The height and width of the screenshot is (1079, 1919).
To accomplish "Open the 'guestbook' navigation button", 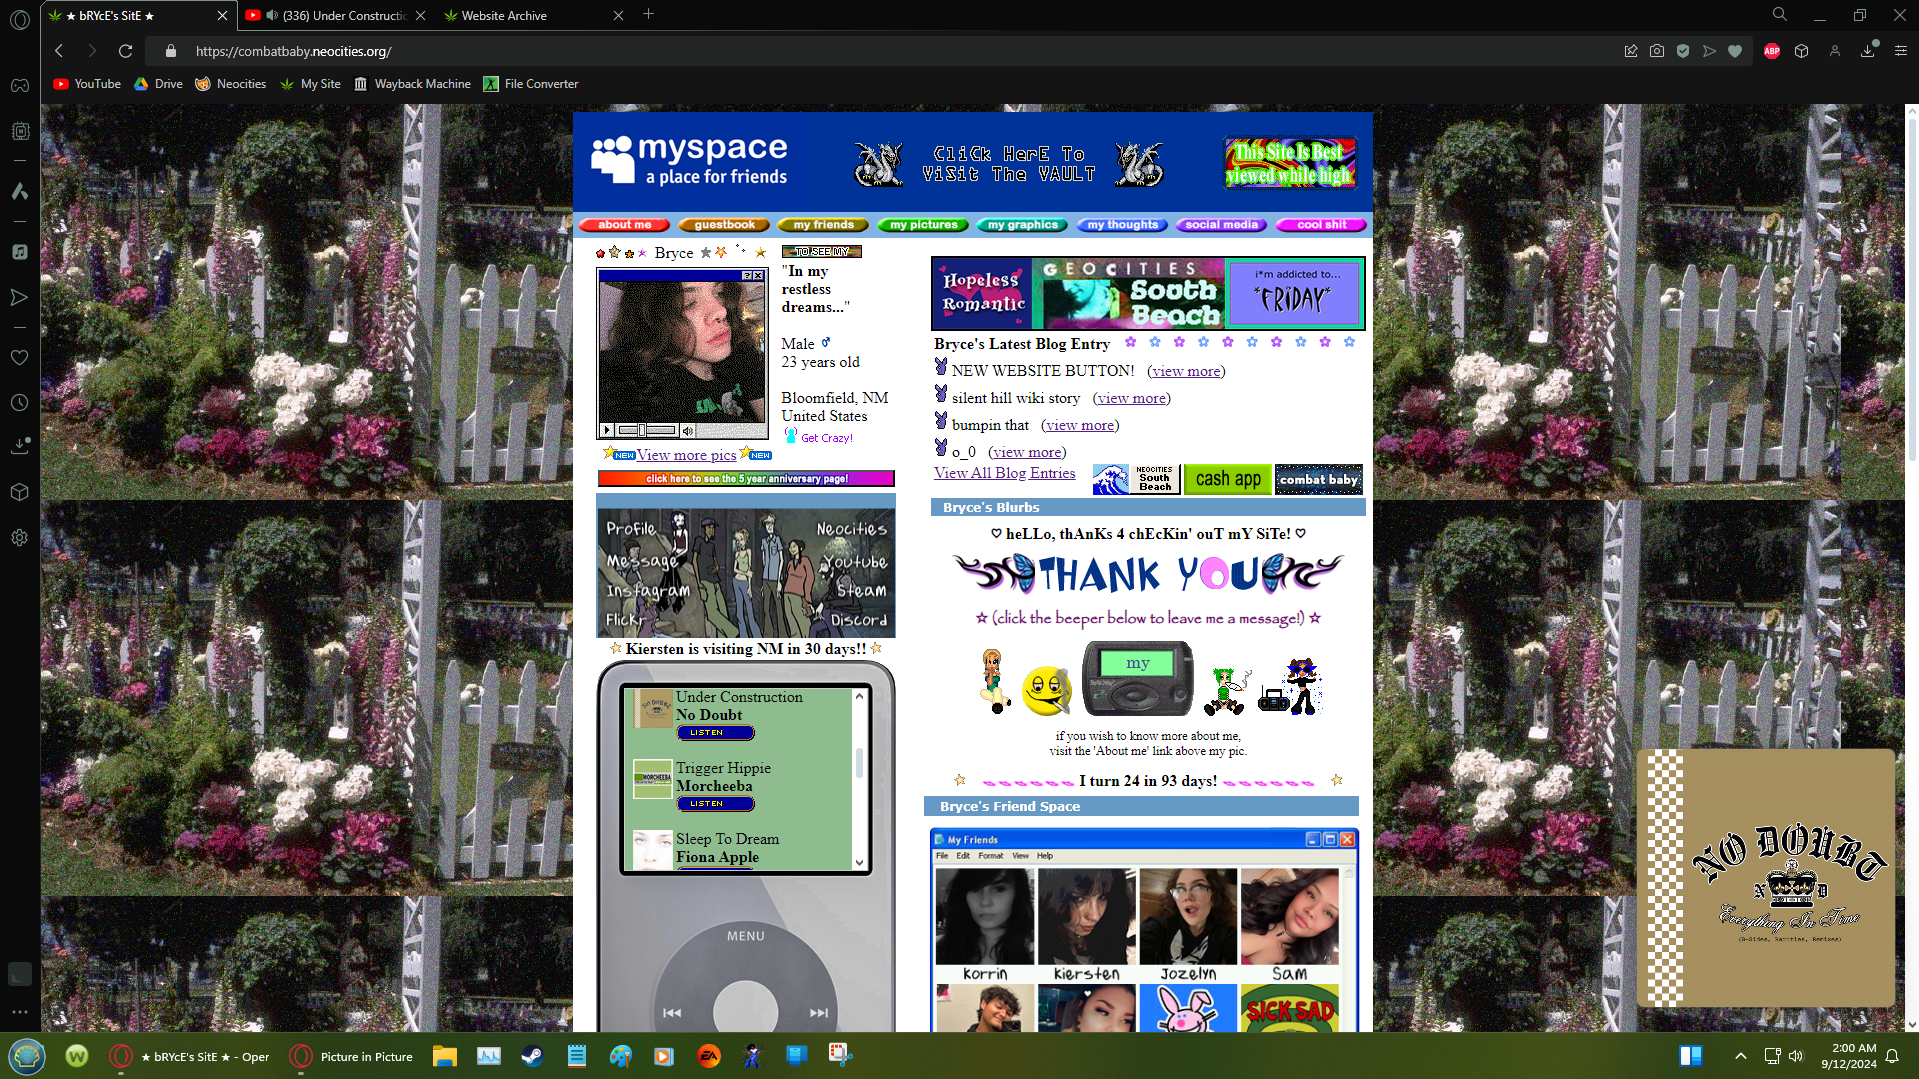I will pyautogui.click(x=724, y=225).
